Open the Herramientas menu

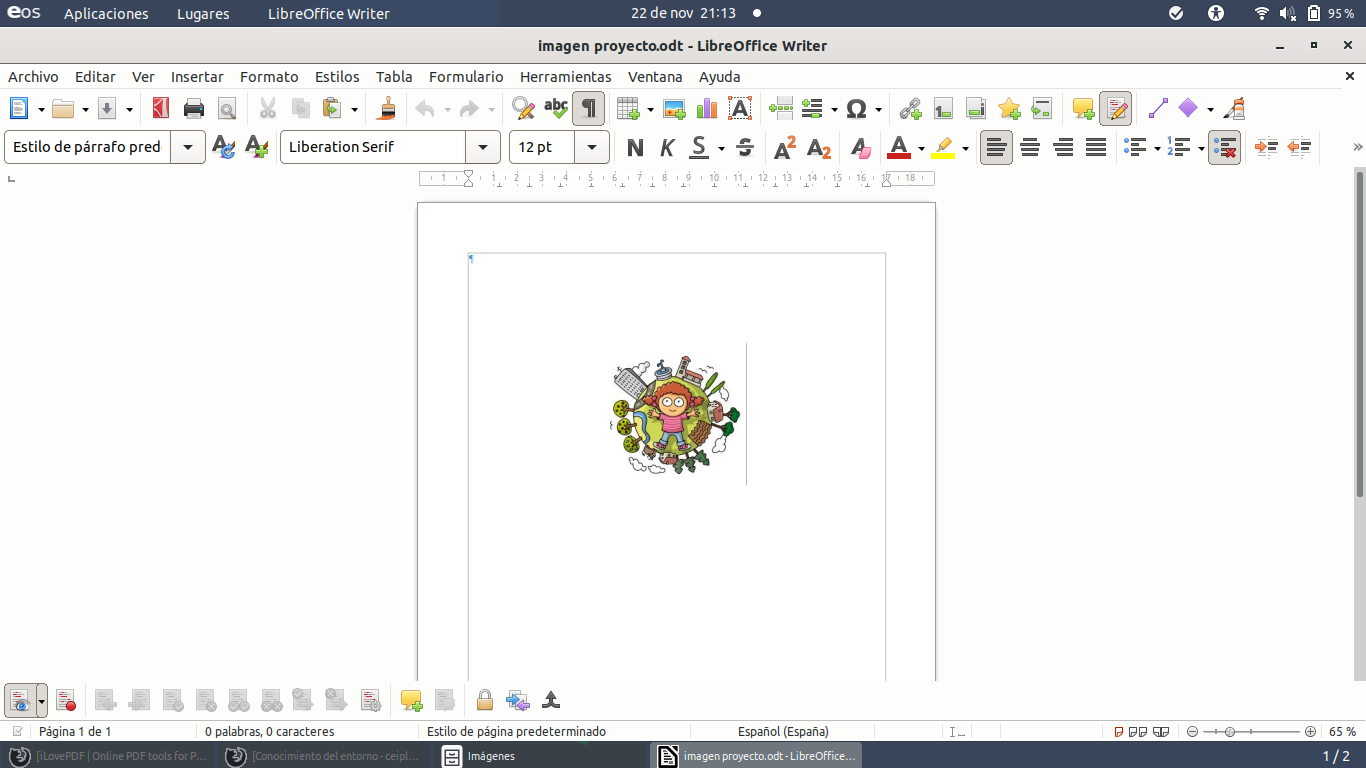coord(565,76)
